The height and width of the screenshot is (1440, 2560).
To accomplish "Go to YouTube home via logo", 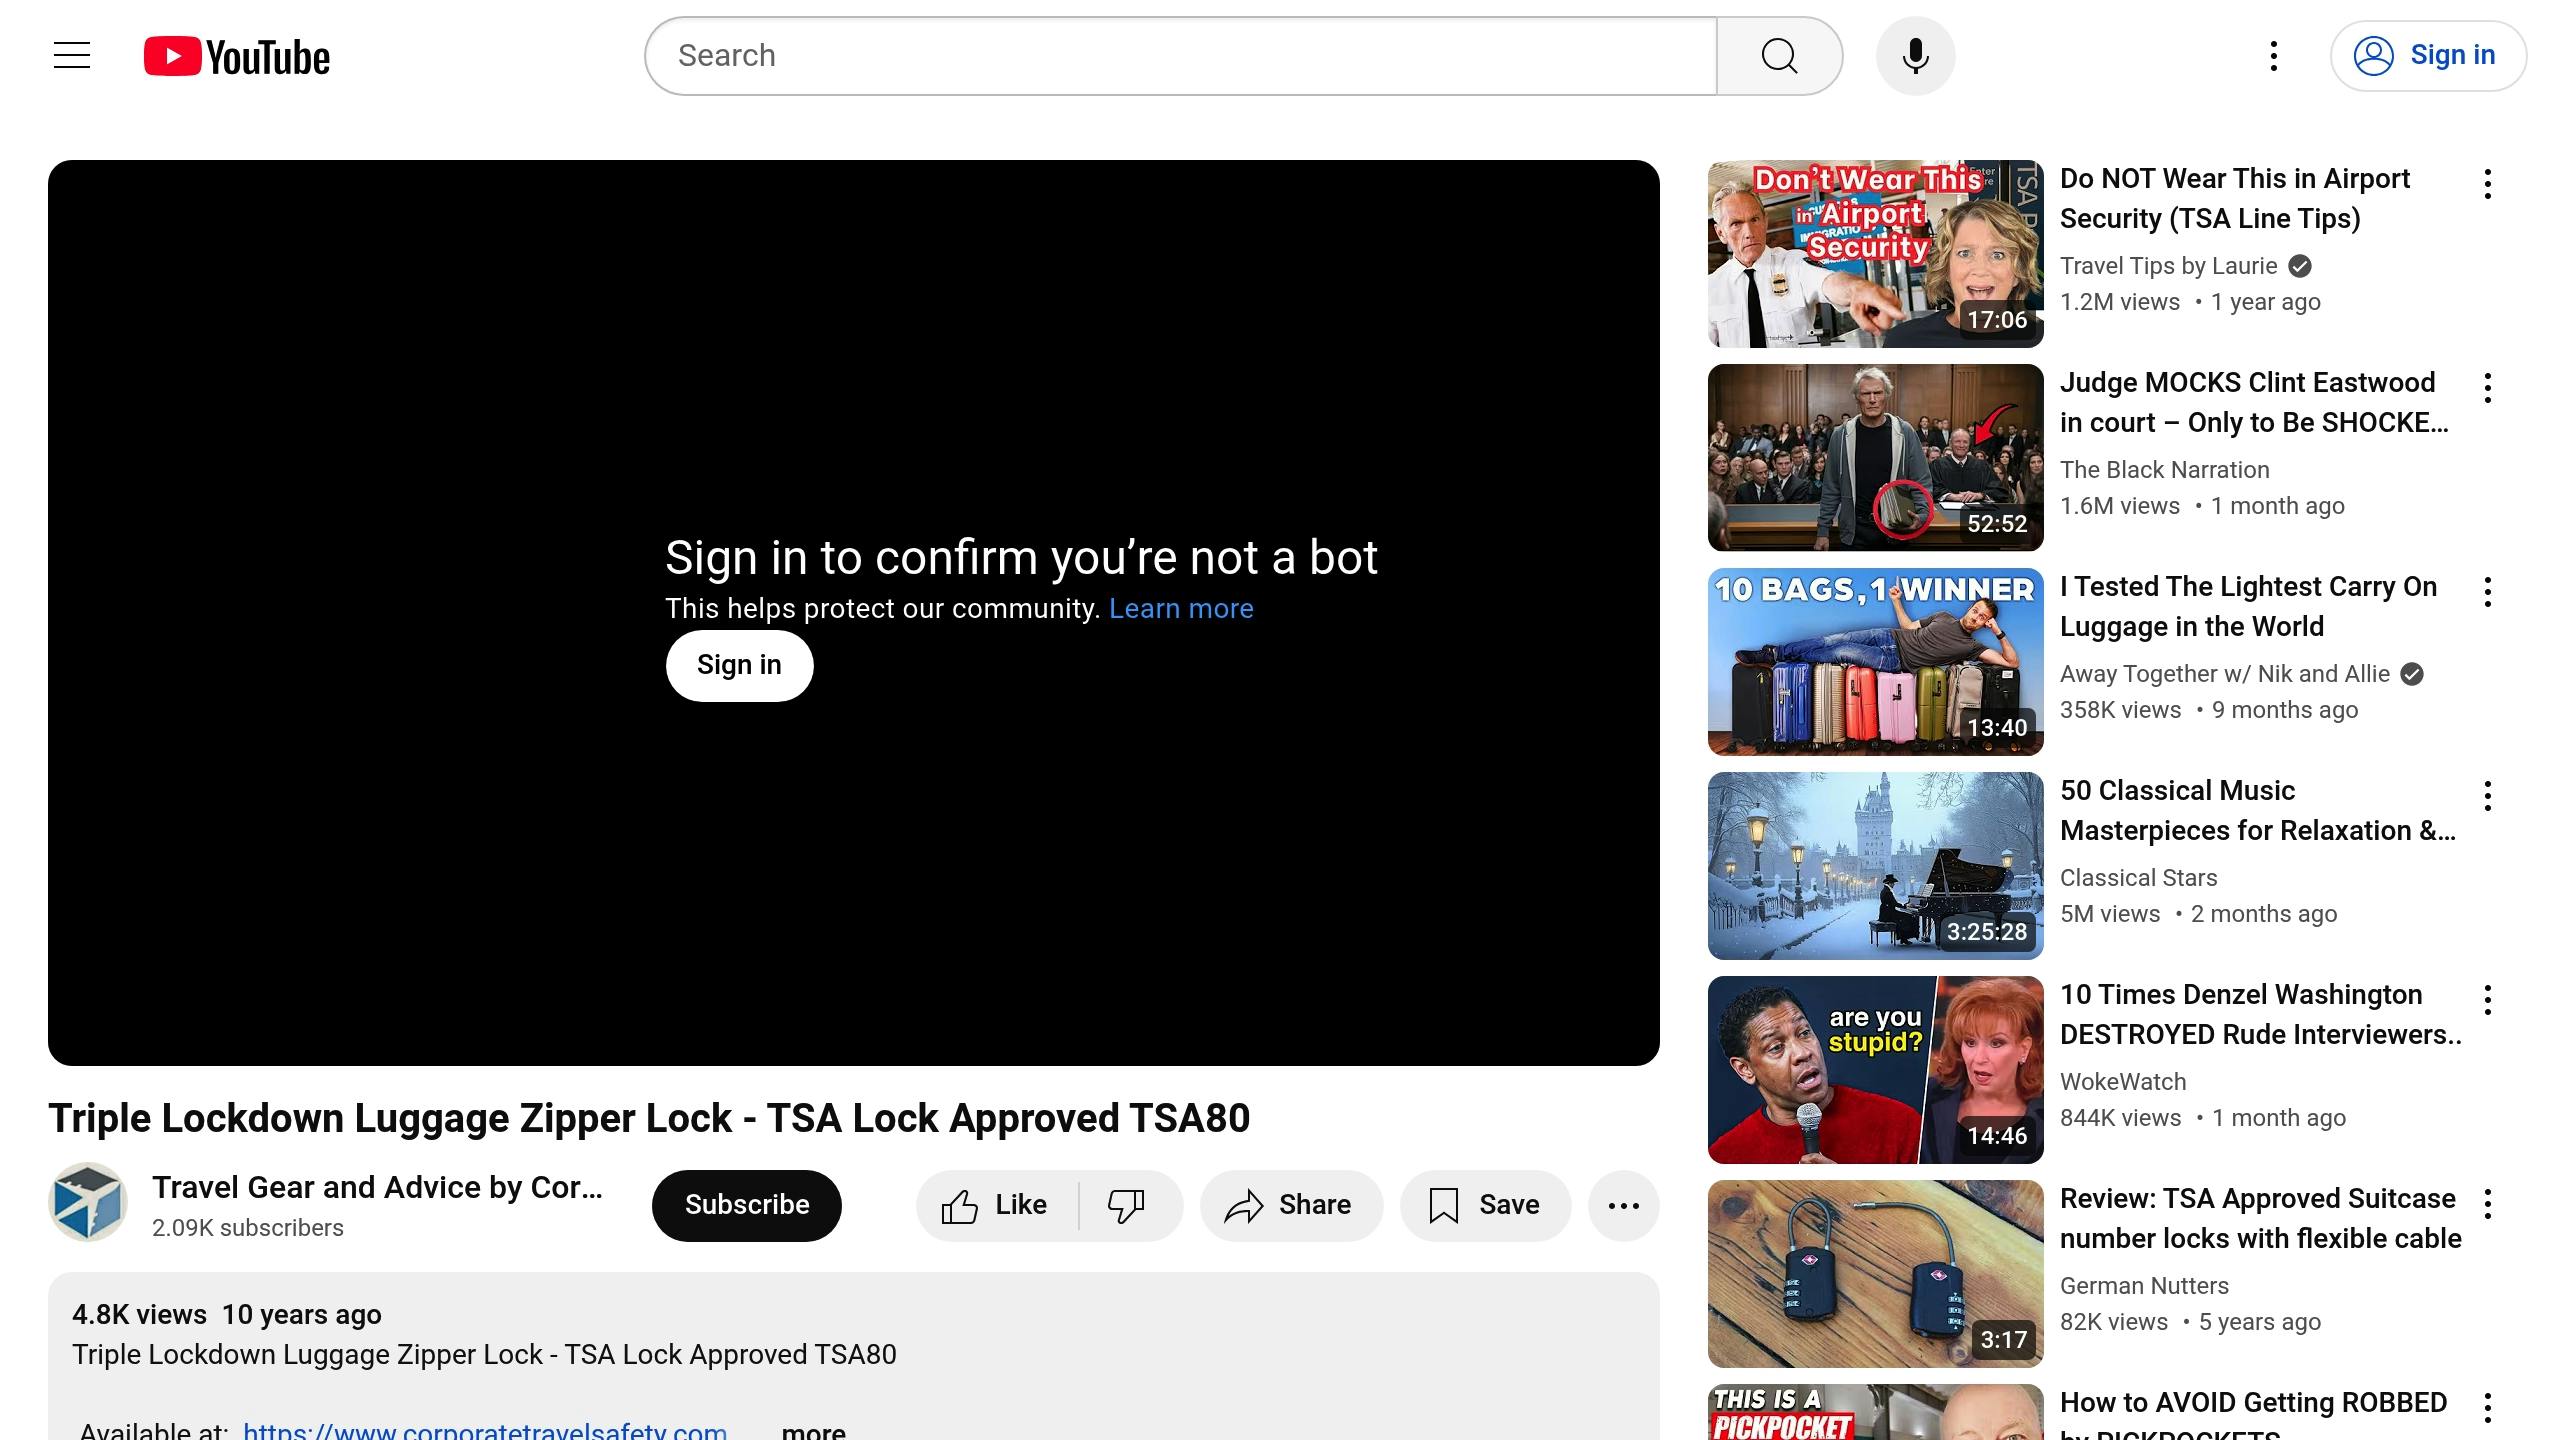I will click(237, 57).
